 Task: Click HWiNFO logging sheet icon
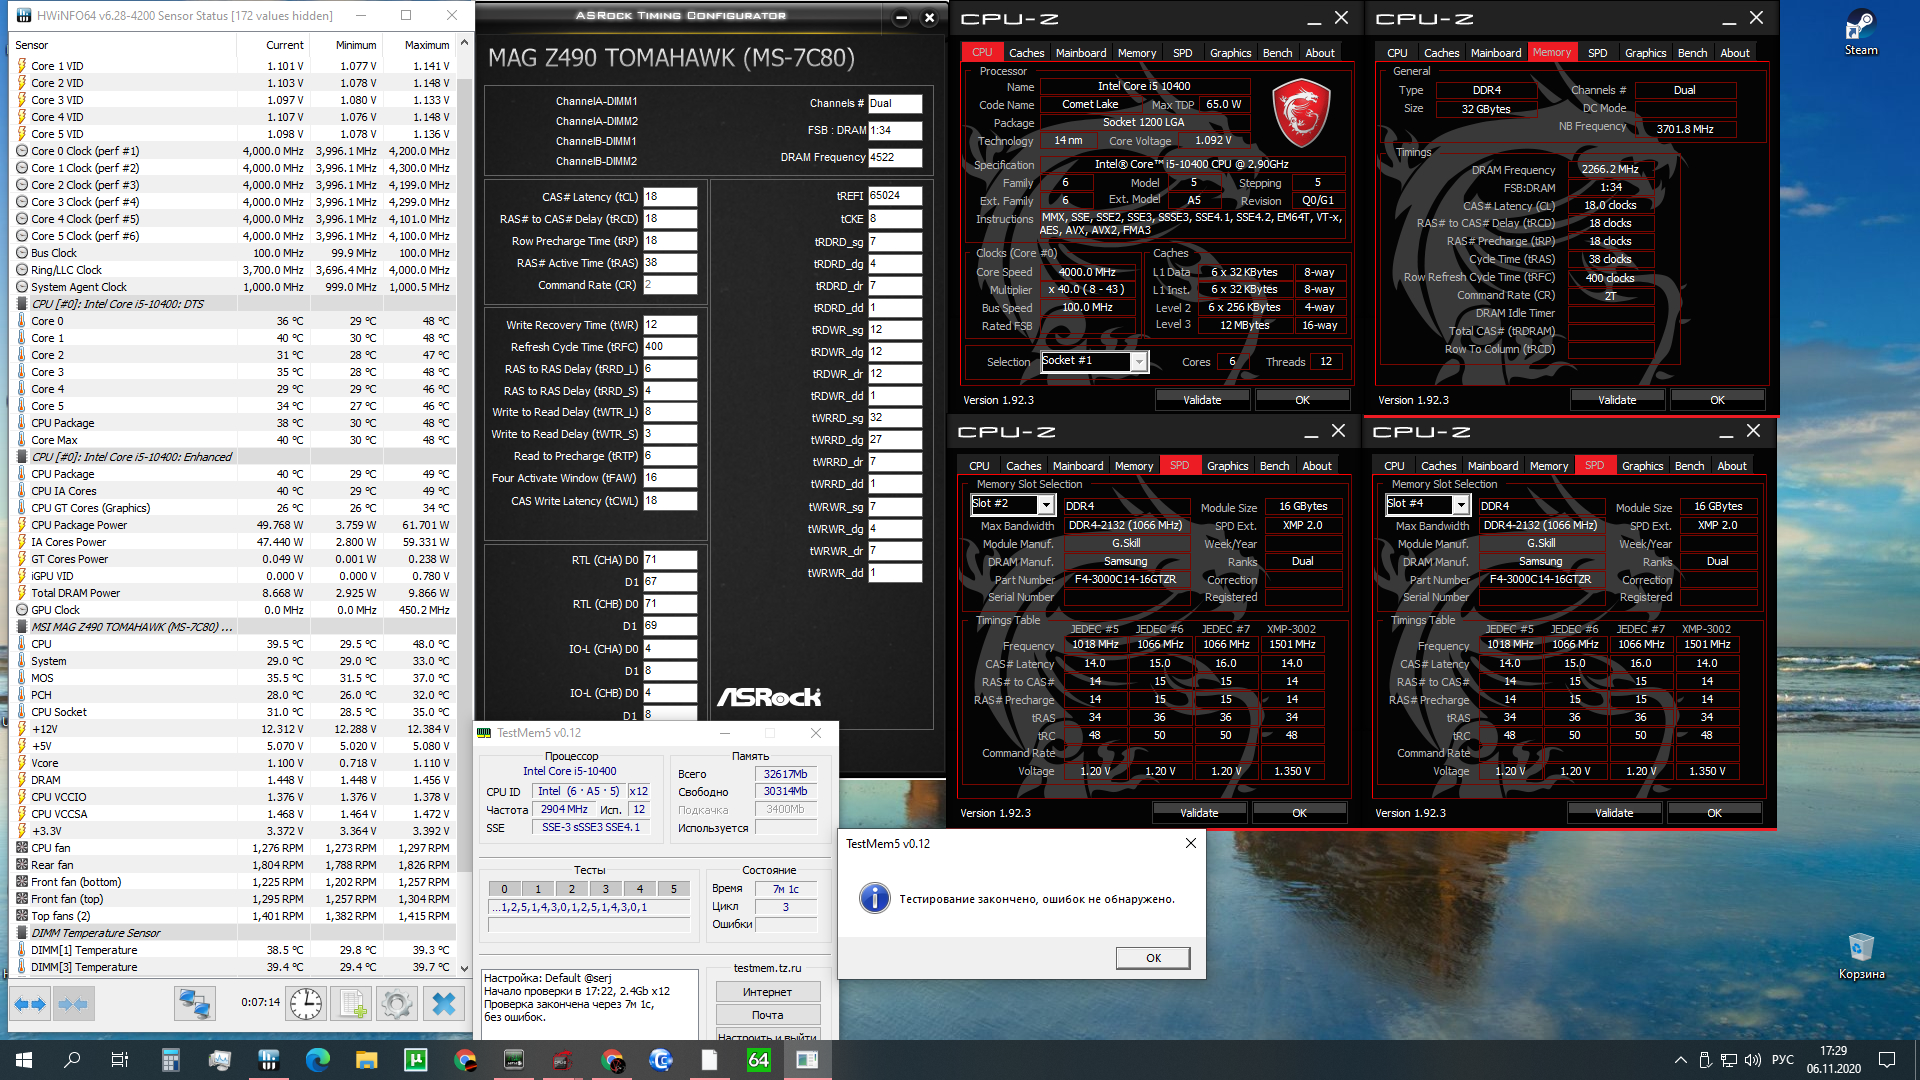point(352,1004)
